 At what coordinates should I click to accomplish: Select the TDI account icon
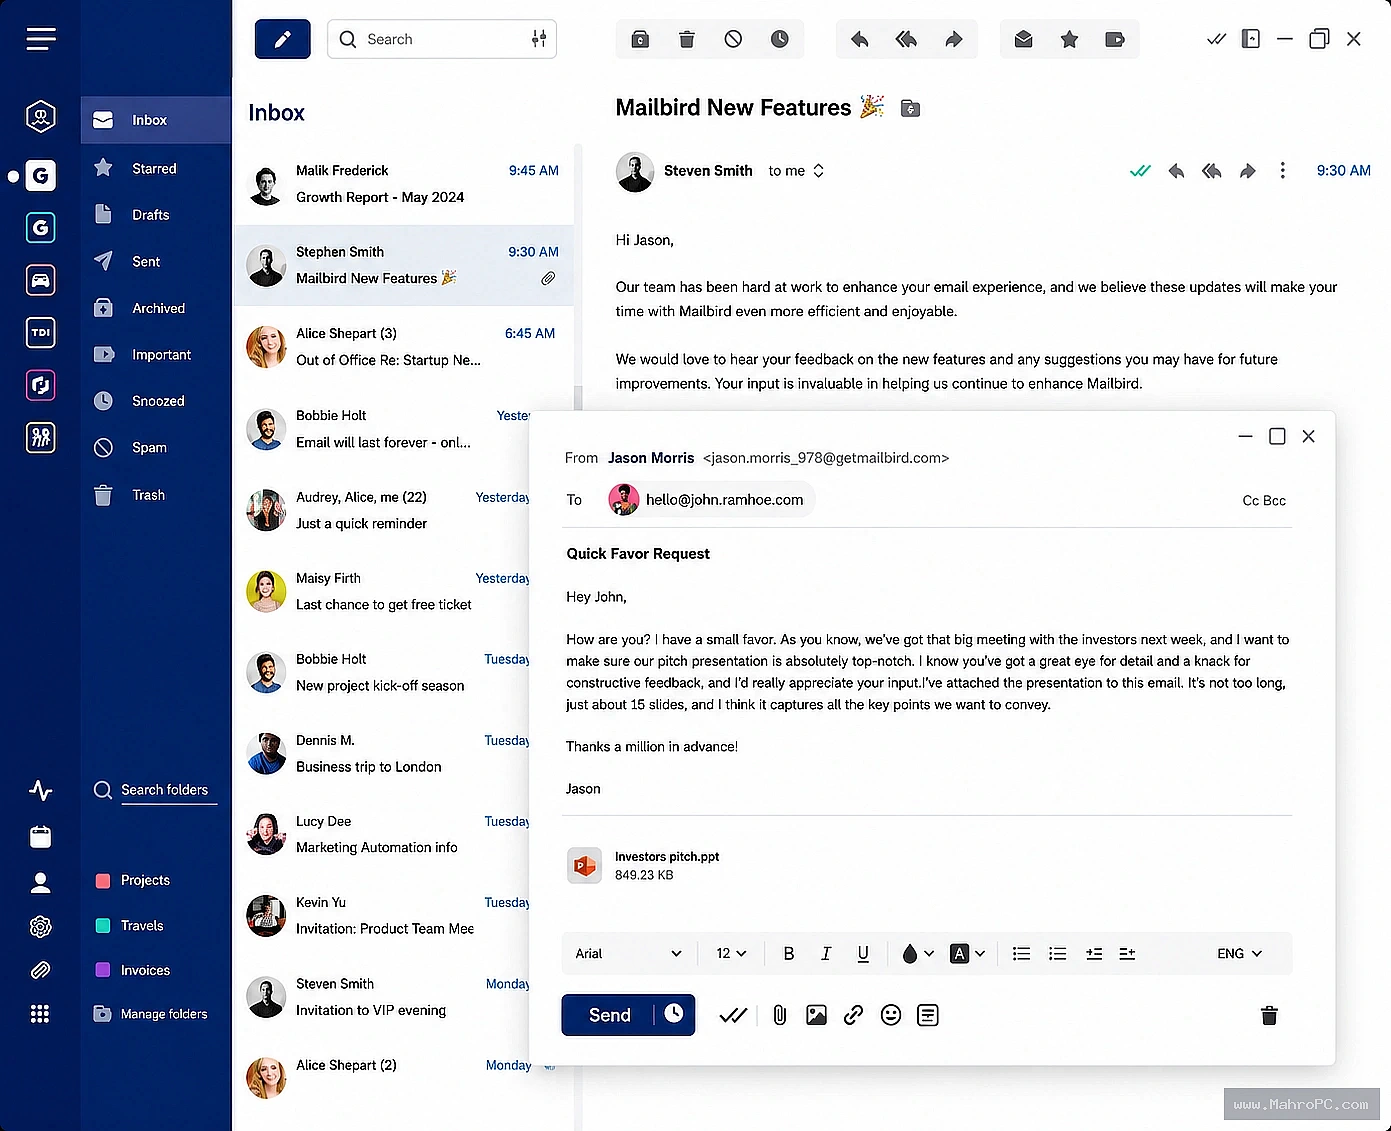40,332
